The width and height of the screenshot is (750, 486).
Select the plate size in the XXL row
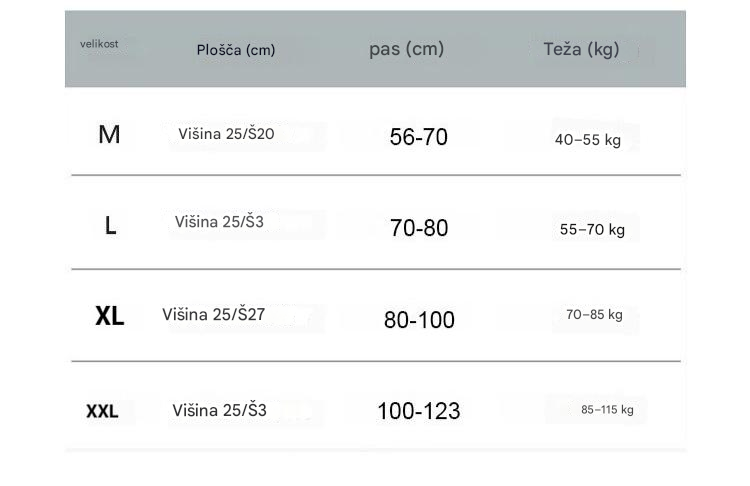219,410
